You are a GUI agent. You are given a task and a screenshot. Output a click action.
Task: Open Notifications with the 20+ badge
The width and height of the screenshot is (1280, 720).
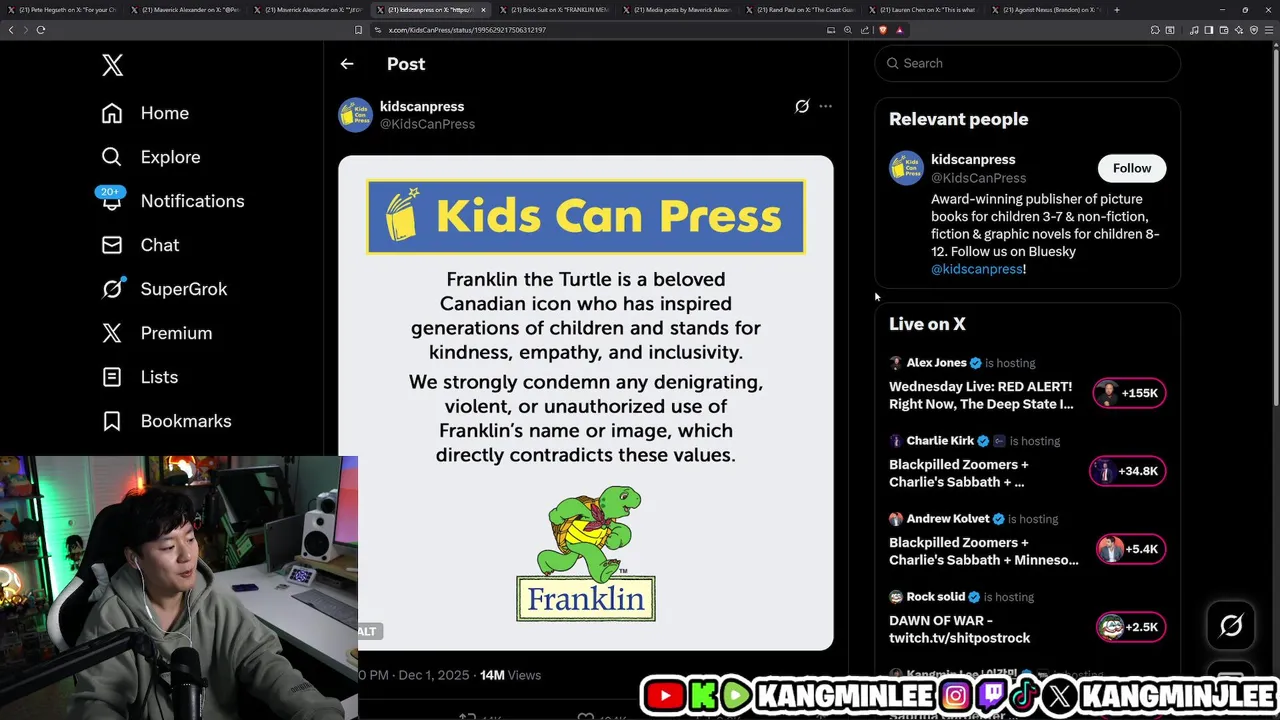(x=172, y=201)
